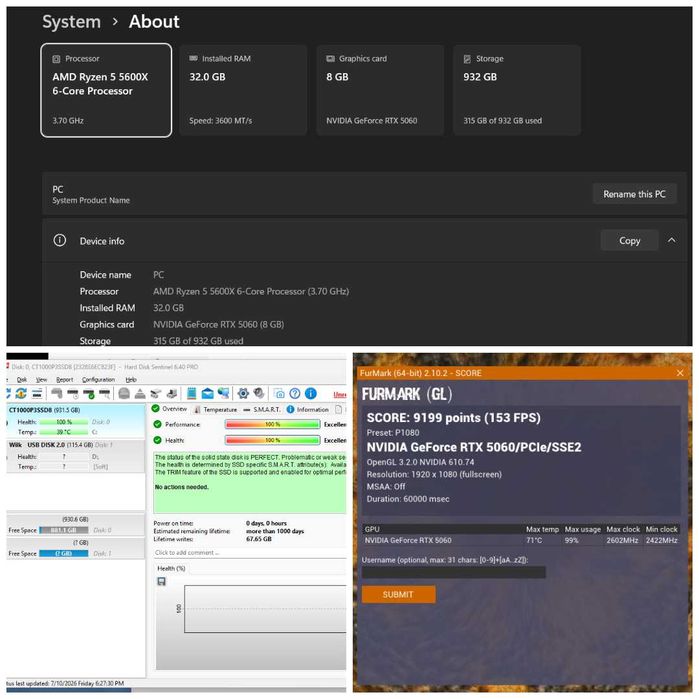Select the USB DISK 2.0 entry

click(76, 456)
